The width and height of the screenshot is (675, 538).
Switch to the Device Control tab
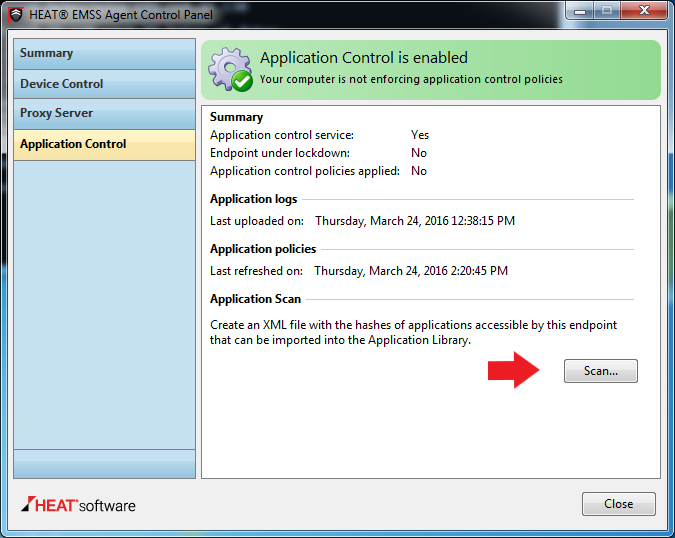point(104,84)
